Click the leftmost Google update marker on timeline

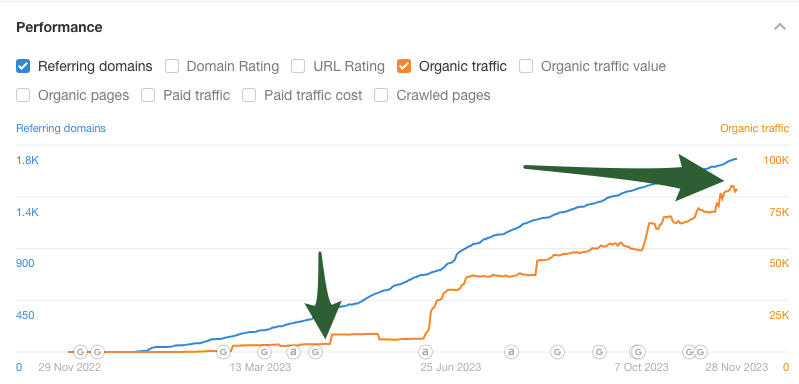(x=81, y=351)
